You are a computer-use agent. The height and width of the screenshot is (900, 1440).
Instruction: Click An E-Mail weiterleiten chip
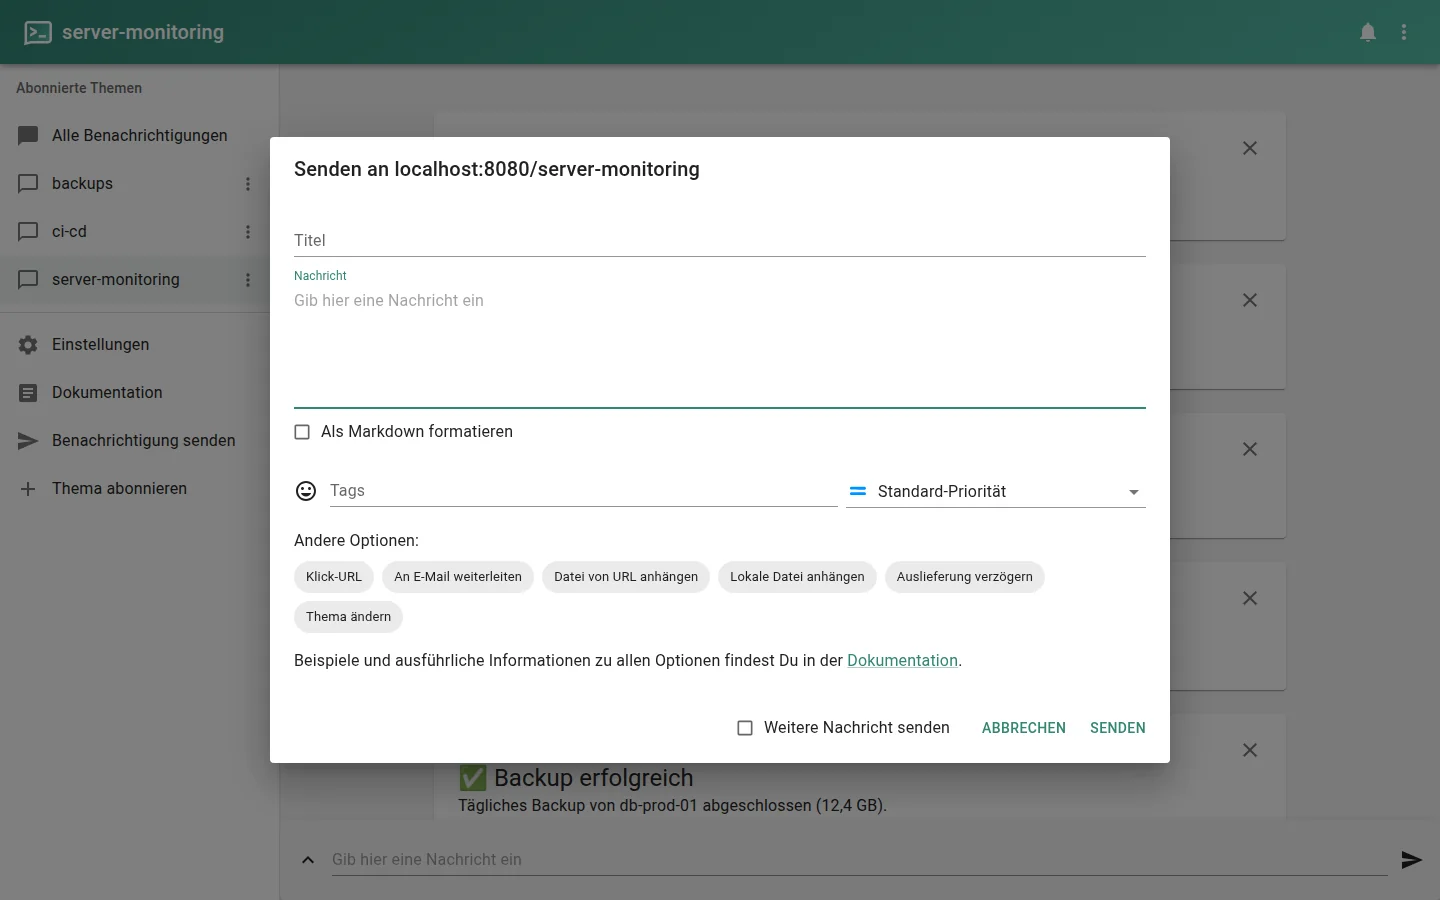(x=458, y=577)
